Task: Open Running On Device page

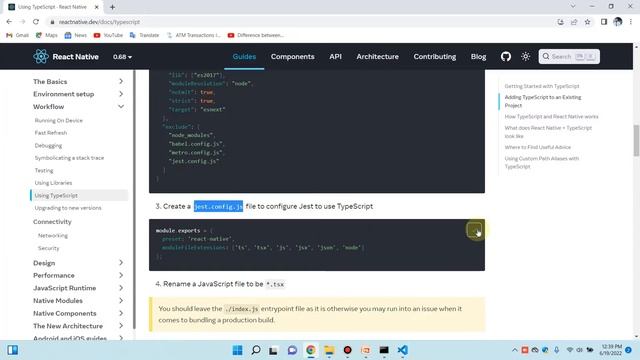Action: (58, 120)
